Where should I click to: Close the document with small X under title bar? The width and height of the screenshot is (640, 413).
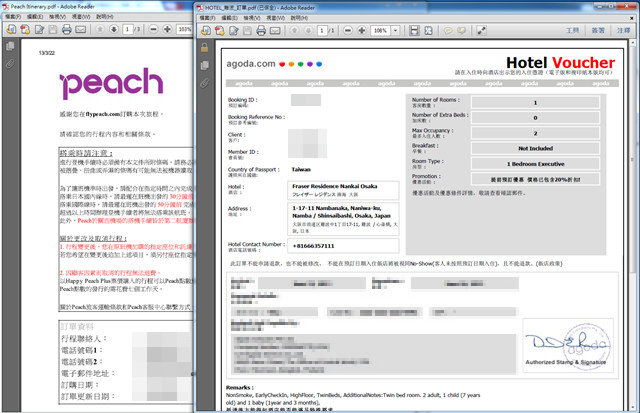632,18
